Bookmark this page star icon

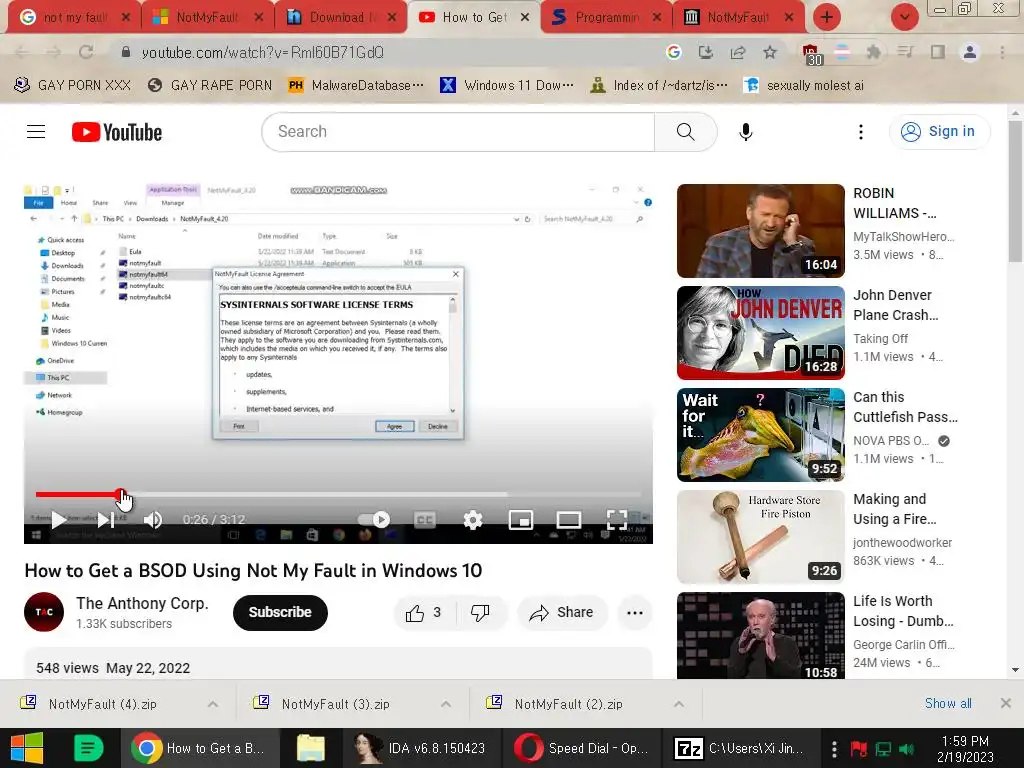pos(770,52)
